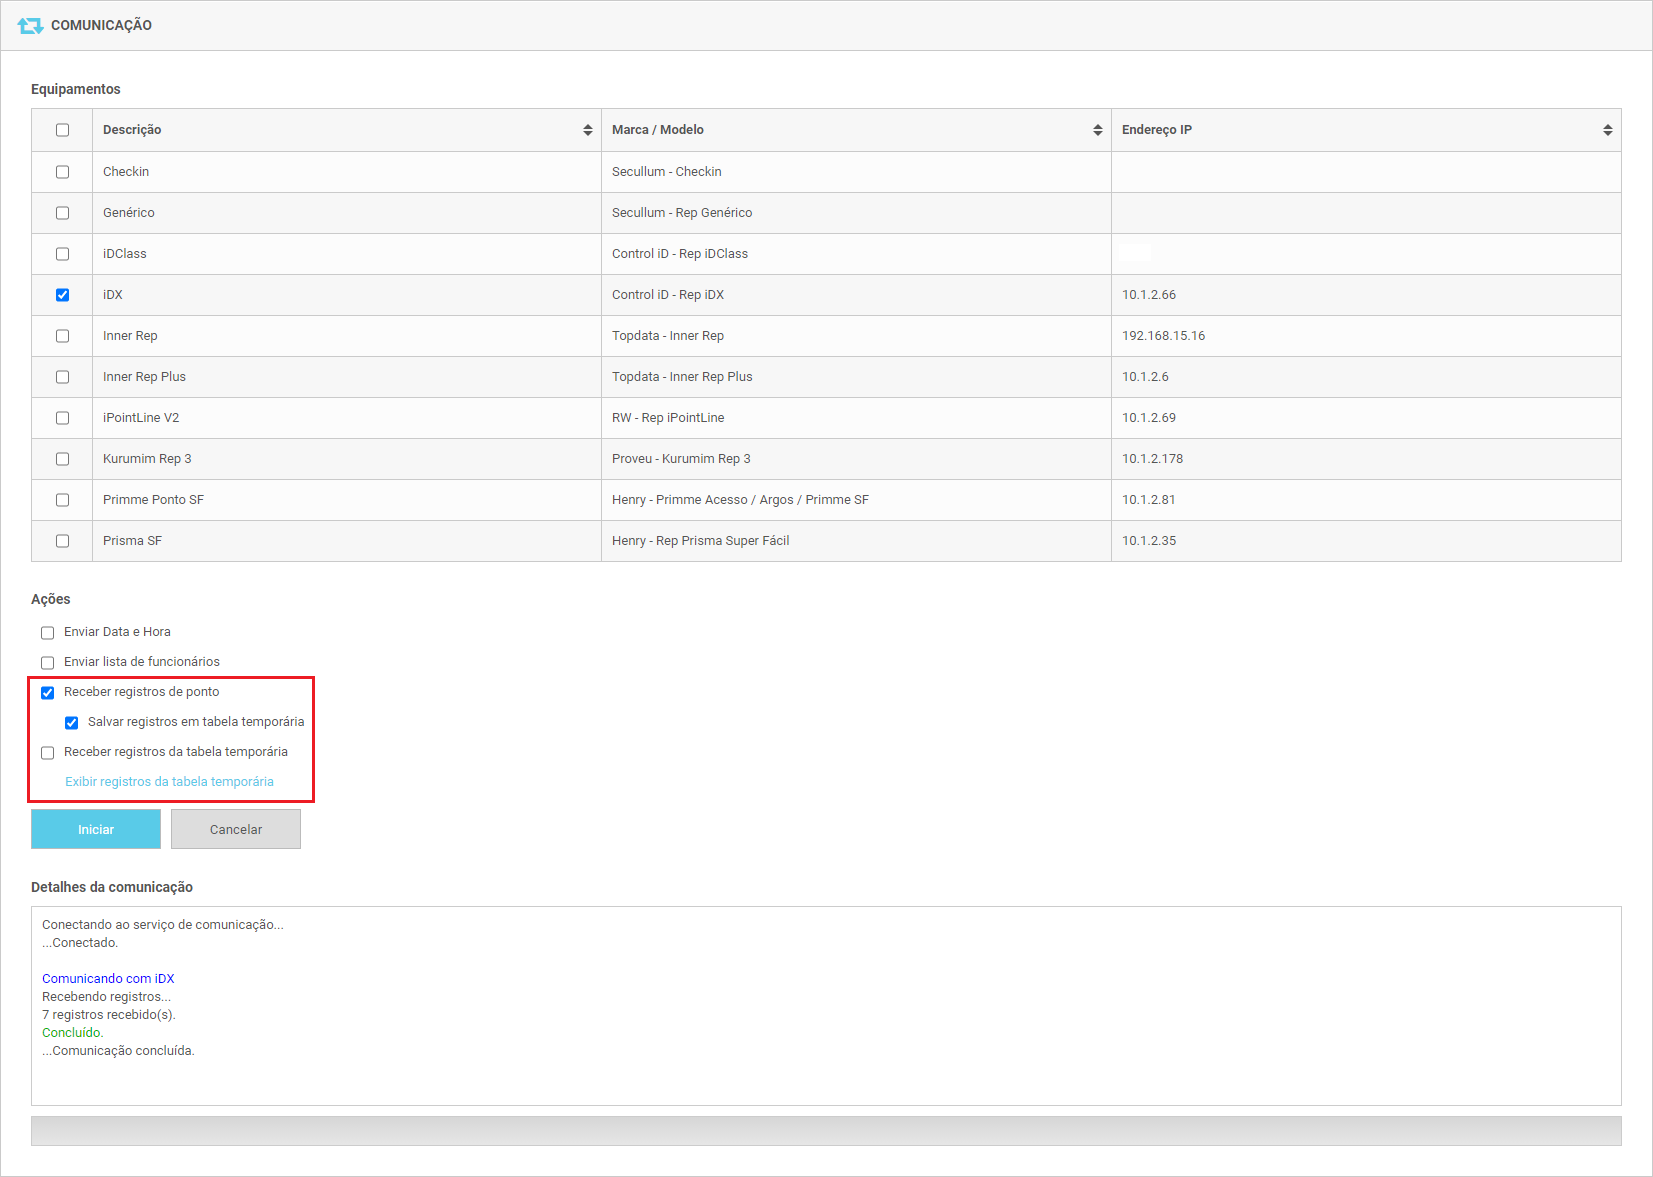1653x1177 pixels.
Task: Toggle the select-all equipment checkbox in header
Action: point(62,130)
